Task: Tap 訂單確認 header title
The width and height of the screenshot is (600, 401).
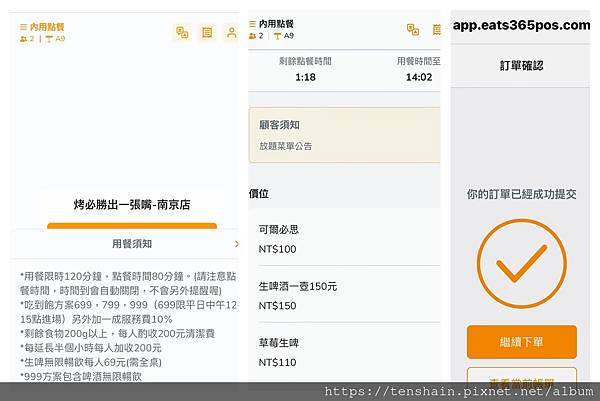Action: pos(522,65)
